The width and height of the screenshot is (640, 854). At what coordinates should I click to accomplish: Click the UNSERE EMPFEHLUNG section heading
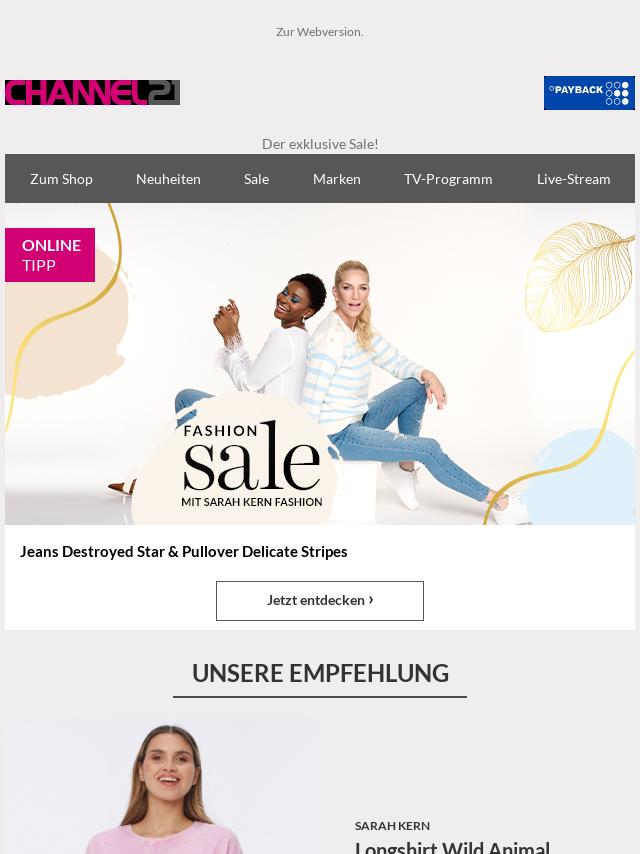click(320, 673)
